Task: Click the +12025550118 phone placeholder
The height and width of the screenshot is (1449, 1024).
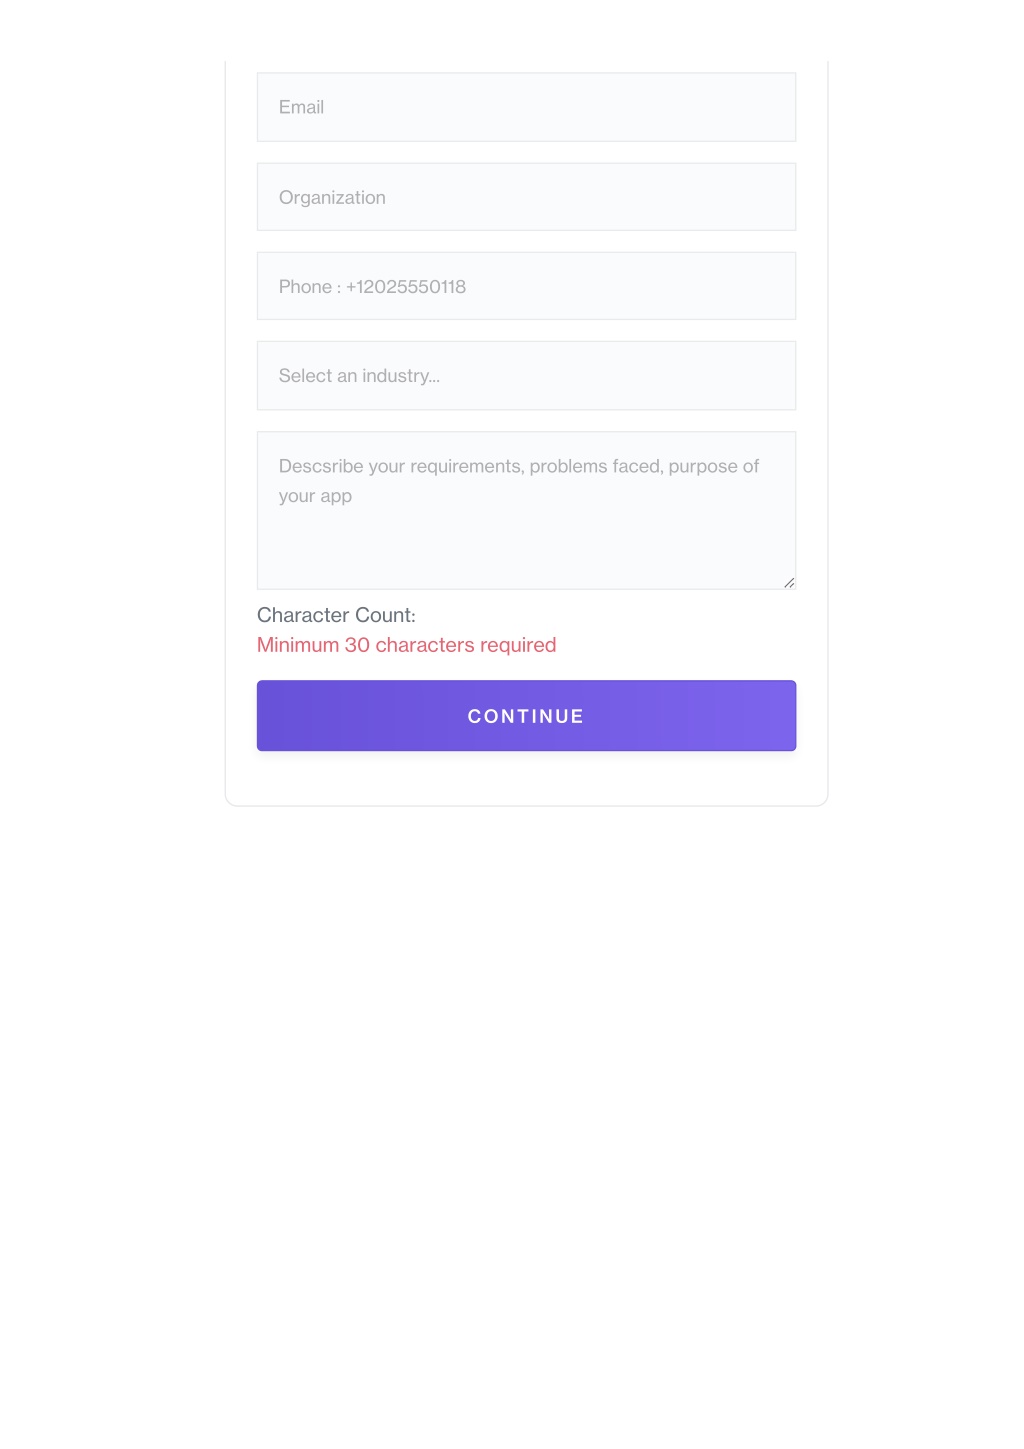Action: pos(406,287)
